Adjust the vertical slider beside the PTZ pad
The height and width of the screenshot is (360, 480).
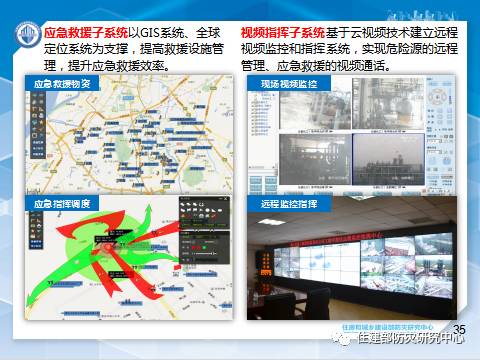pos(450,96)
